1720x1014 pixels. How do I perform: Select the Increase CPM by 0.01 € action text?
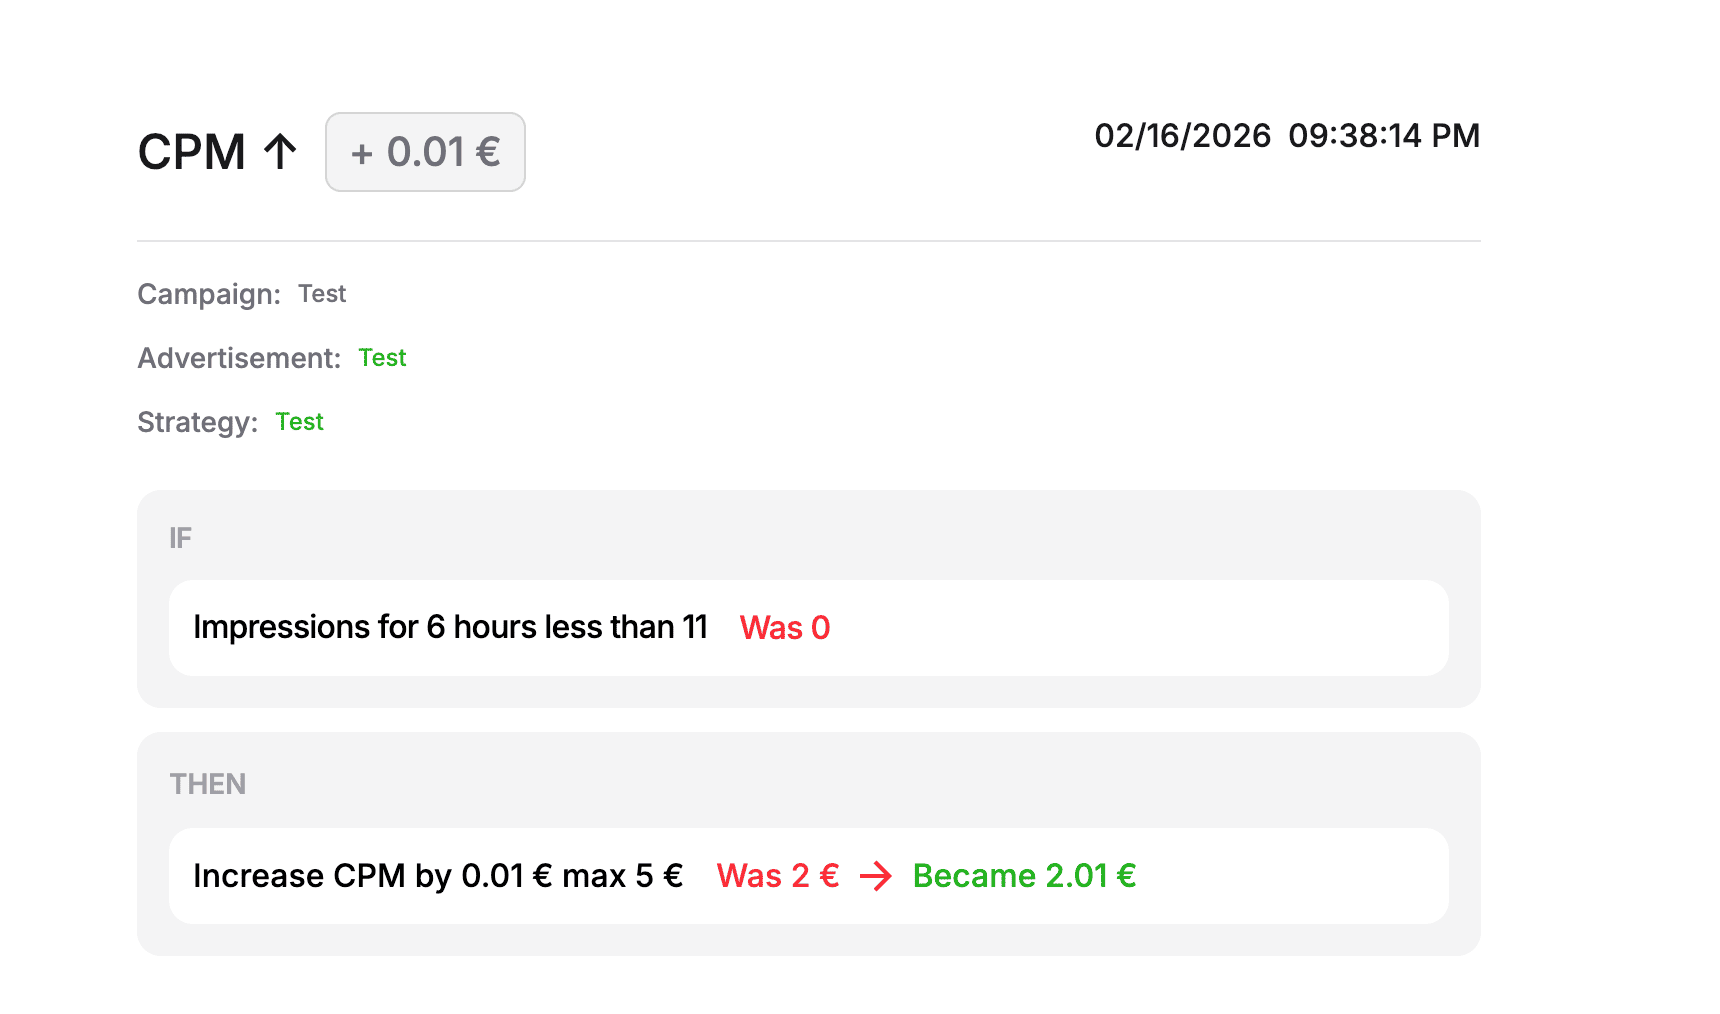coord(438,876)
